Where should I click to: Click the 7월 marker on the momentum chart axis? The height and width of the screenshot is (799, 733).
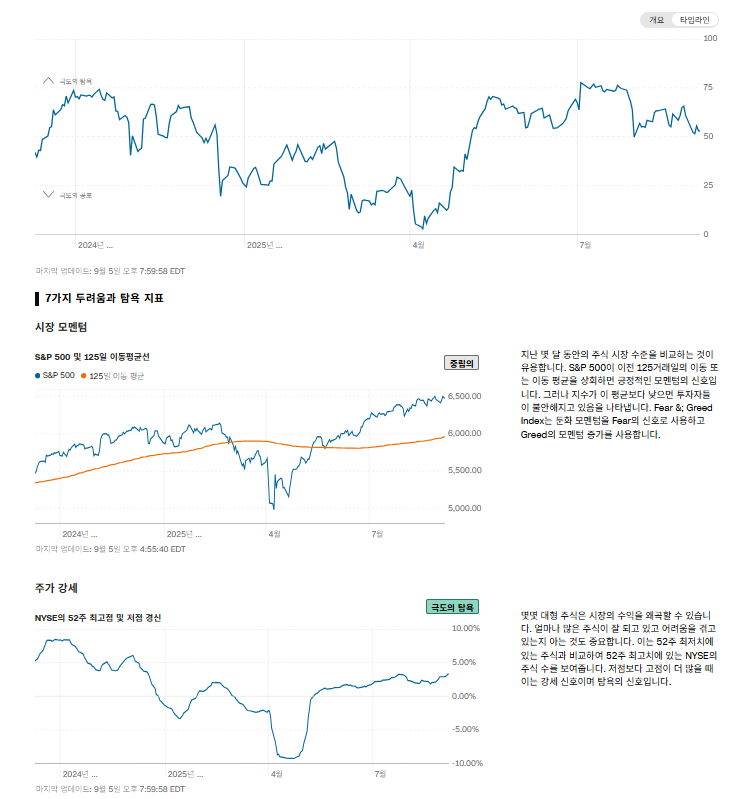(378, 533)
